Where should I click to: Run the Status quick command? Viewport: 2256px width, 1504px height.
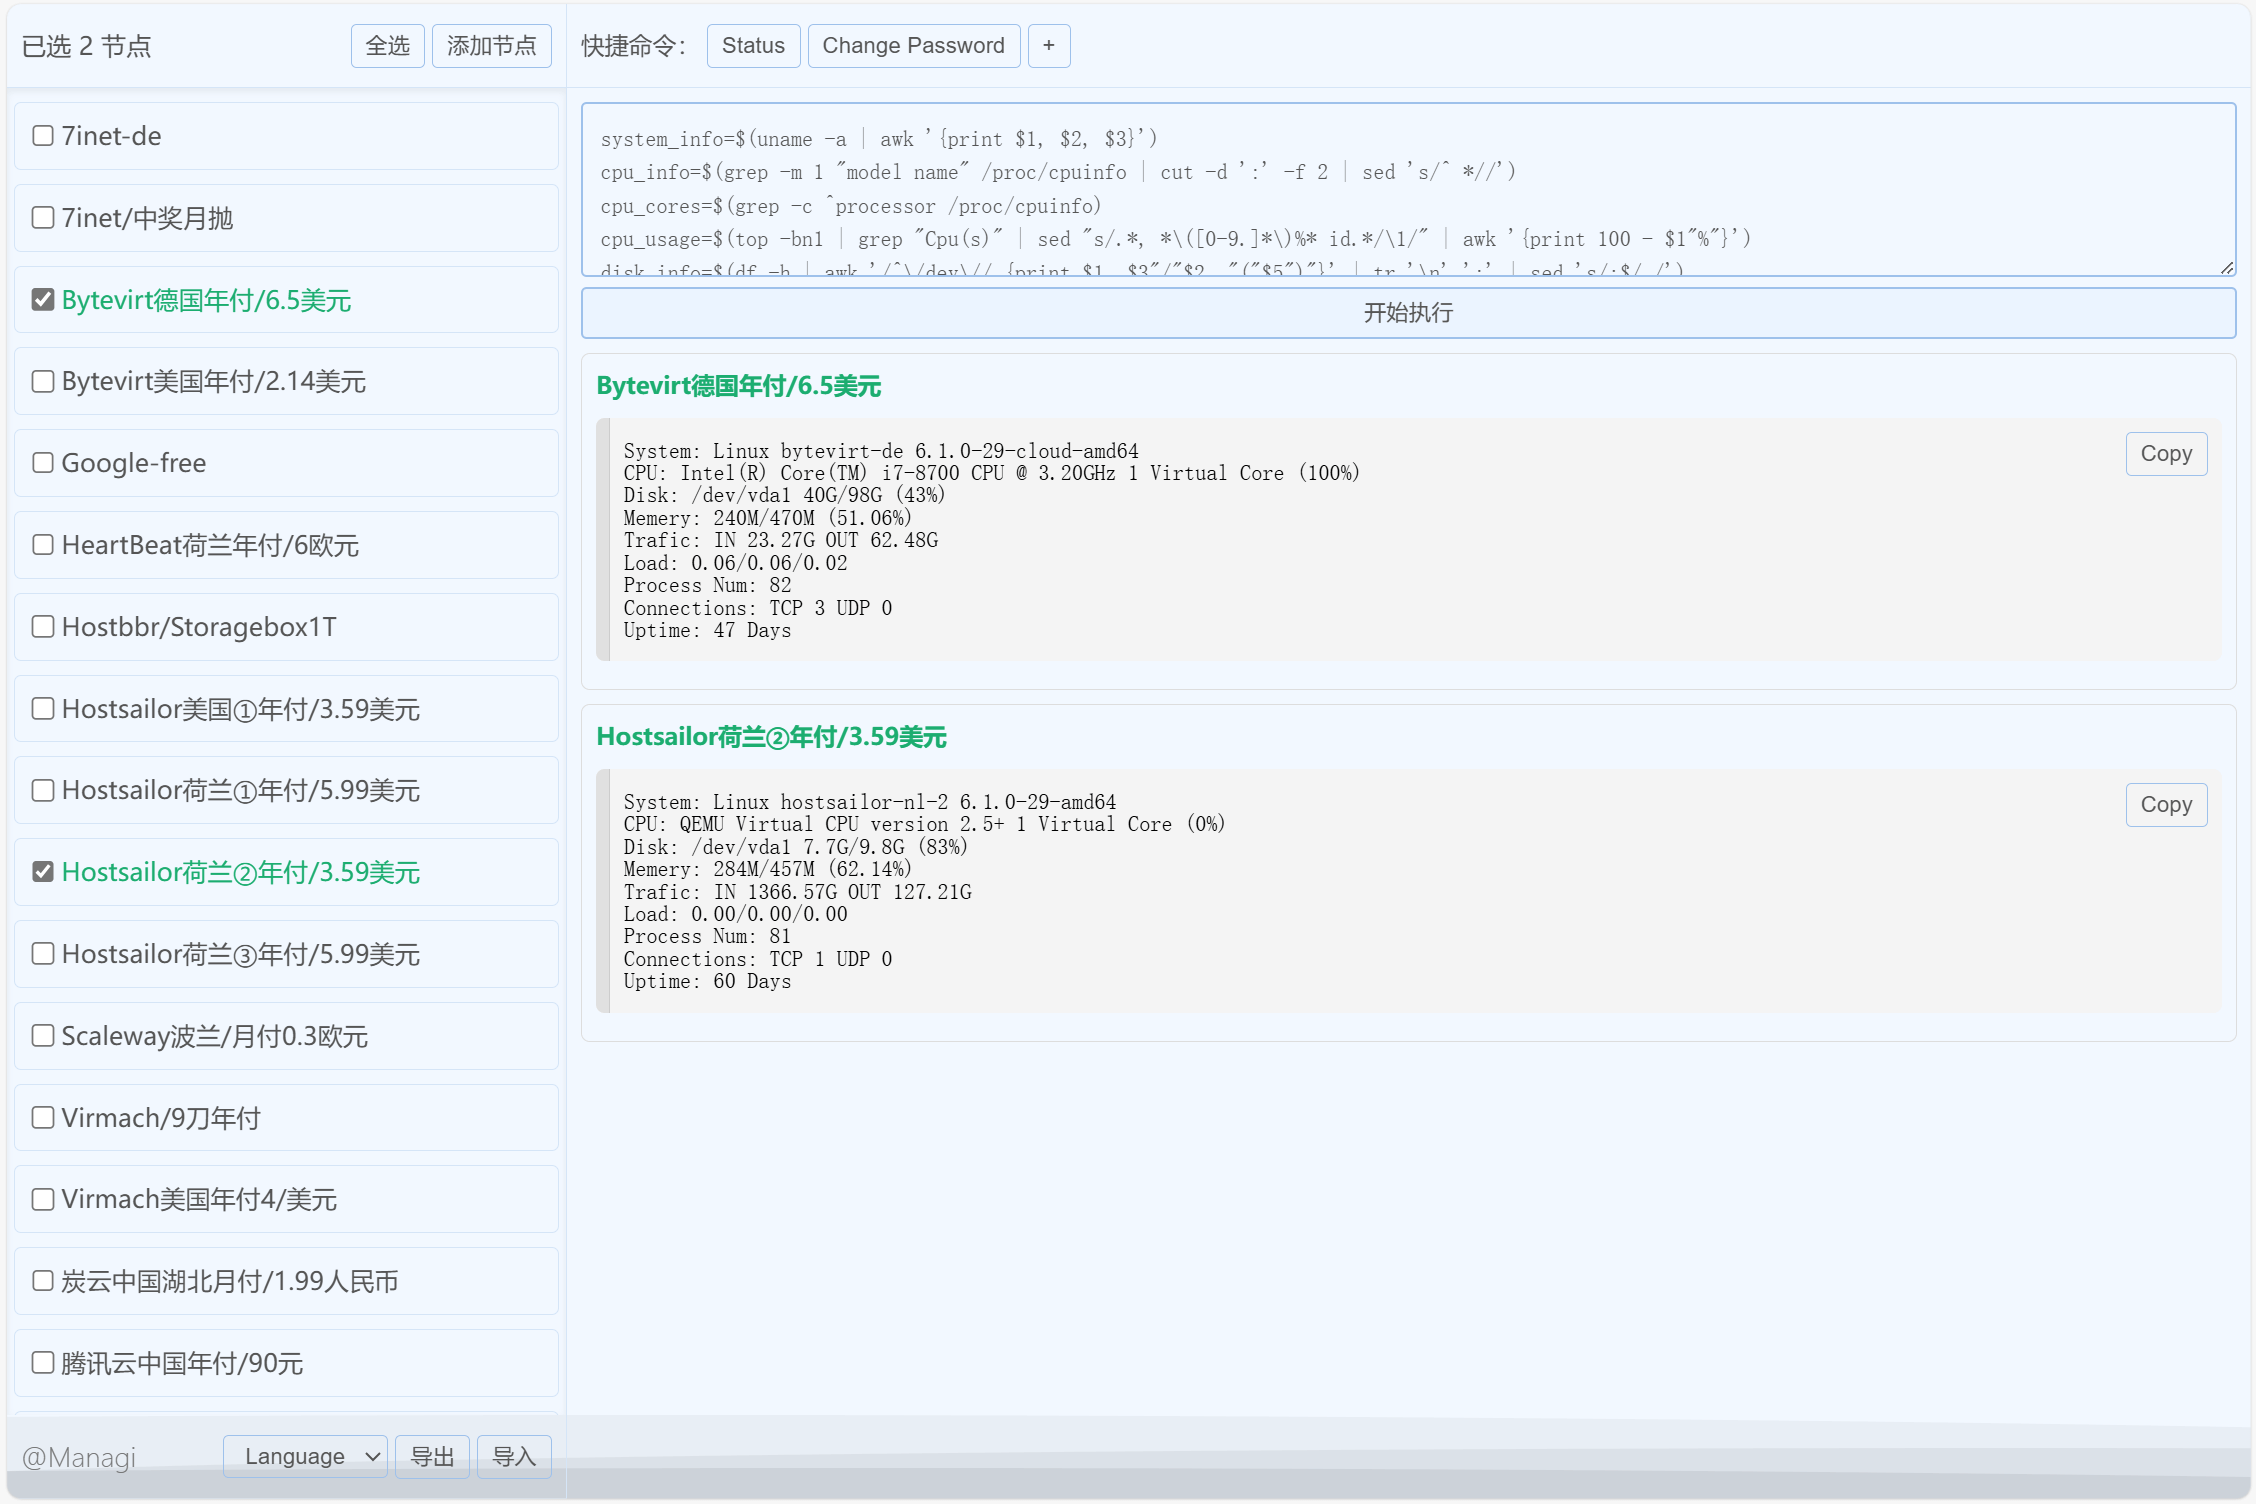753,46
